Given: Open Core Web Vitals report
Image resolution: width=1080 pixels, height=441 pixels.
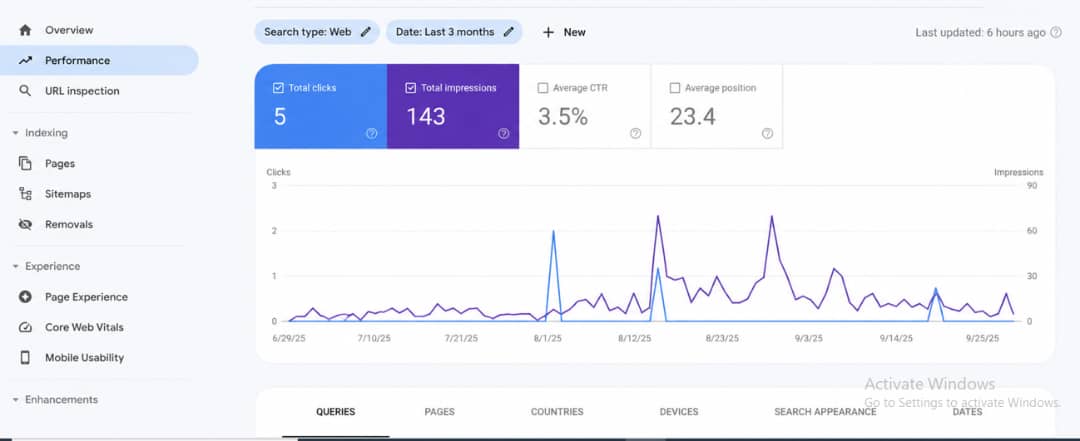Looking at the screenshot, I should click(x=99, y=327).
